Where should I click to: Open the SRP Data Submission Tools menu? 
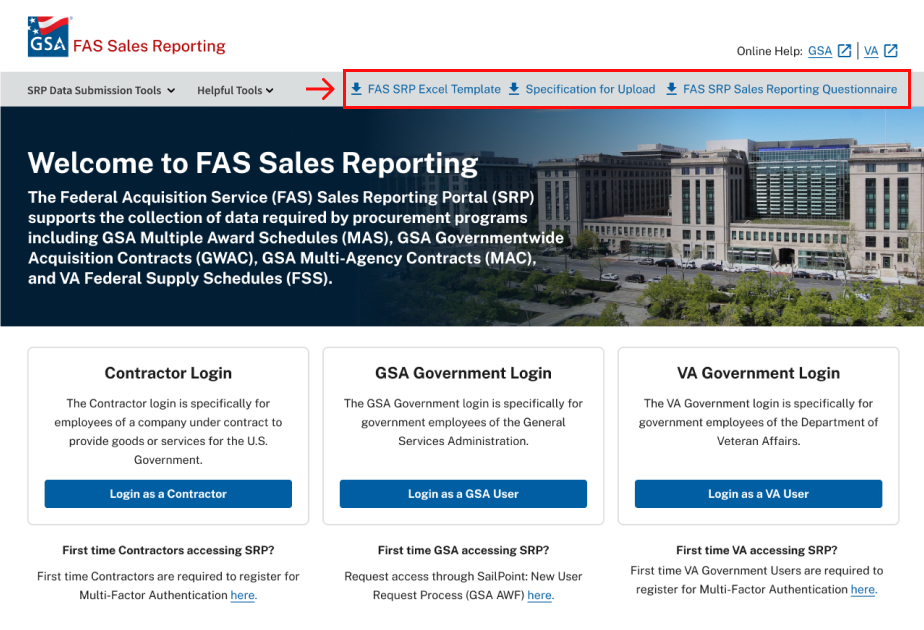[101, 90]
